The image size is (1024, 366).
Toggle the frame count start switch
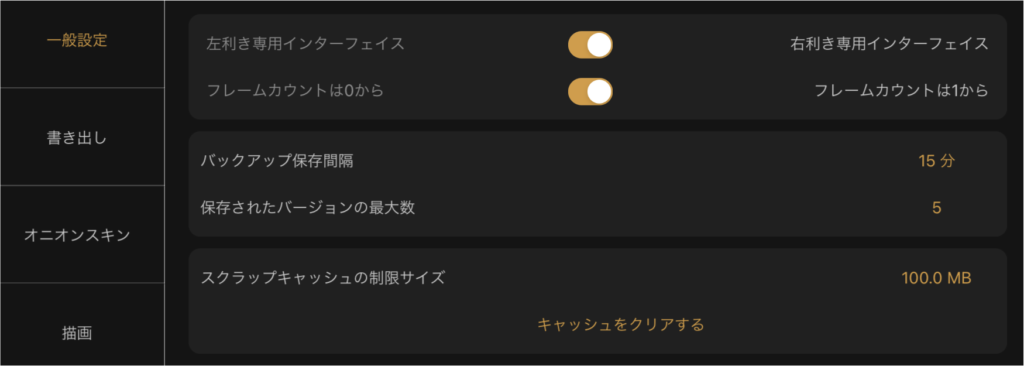click(x=590, y=92)
